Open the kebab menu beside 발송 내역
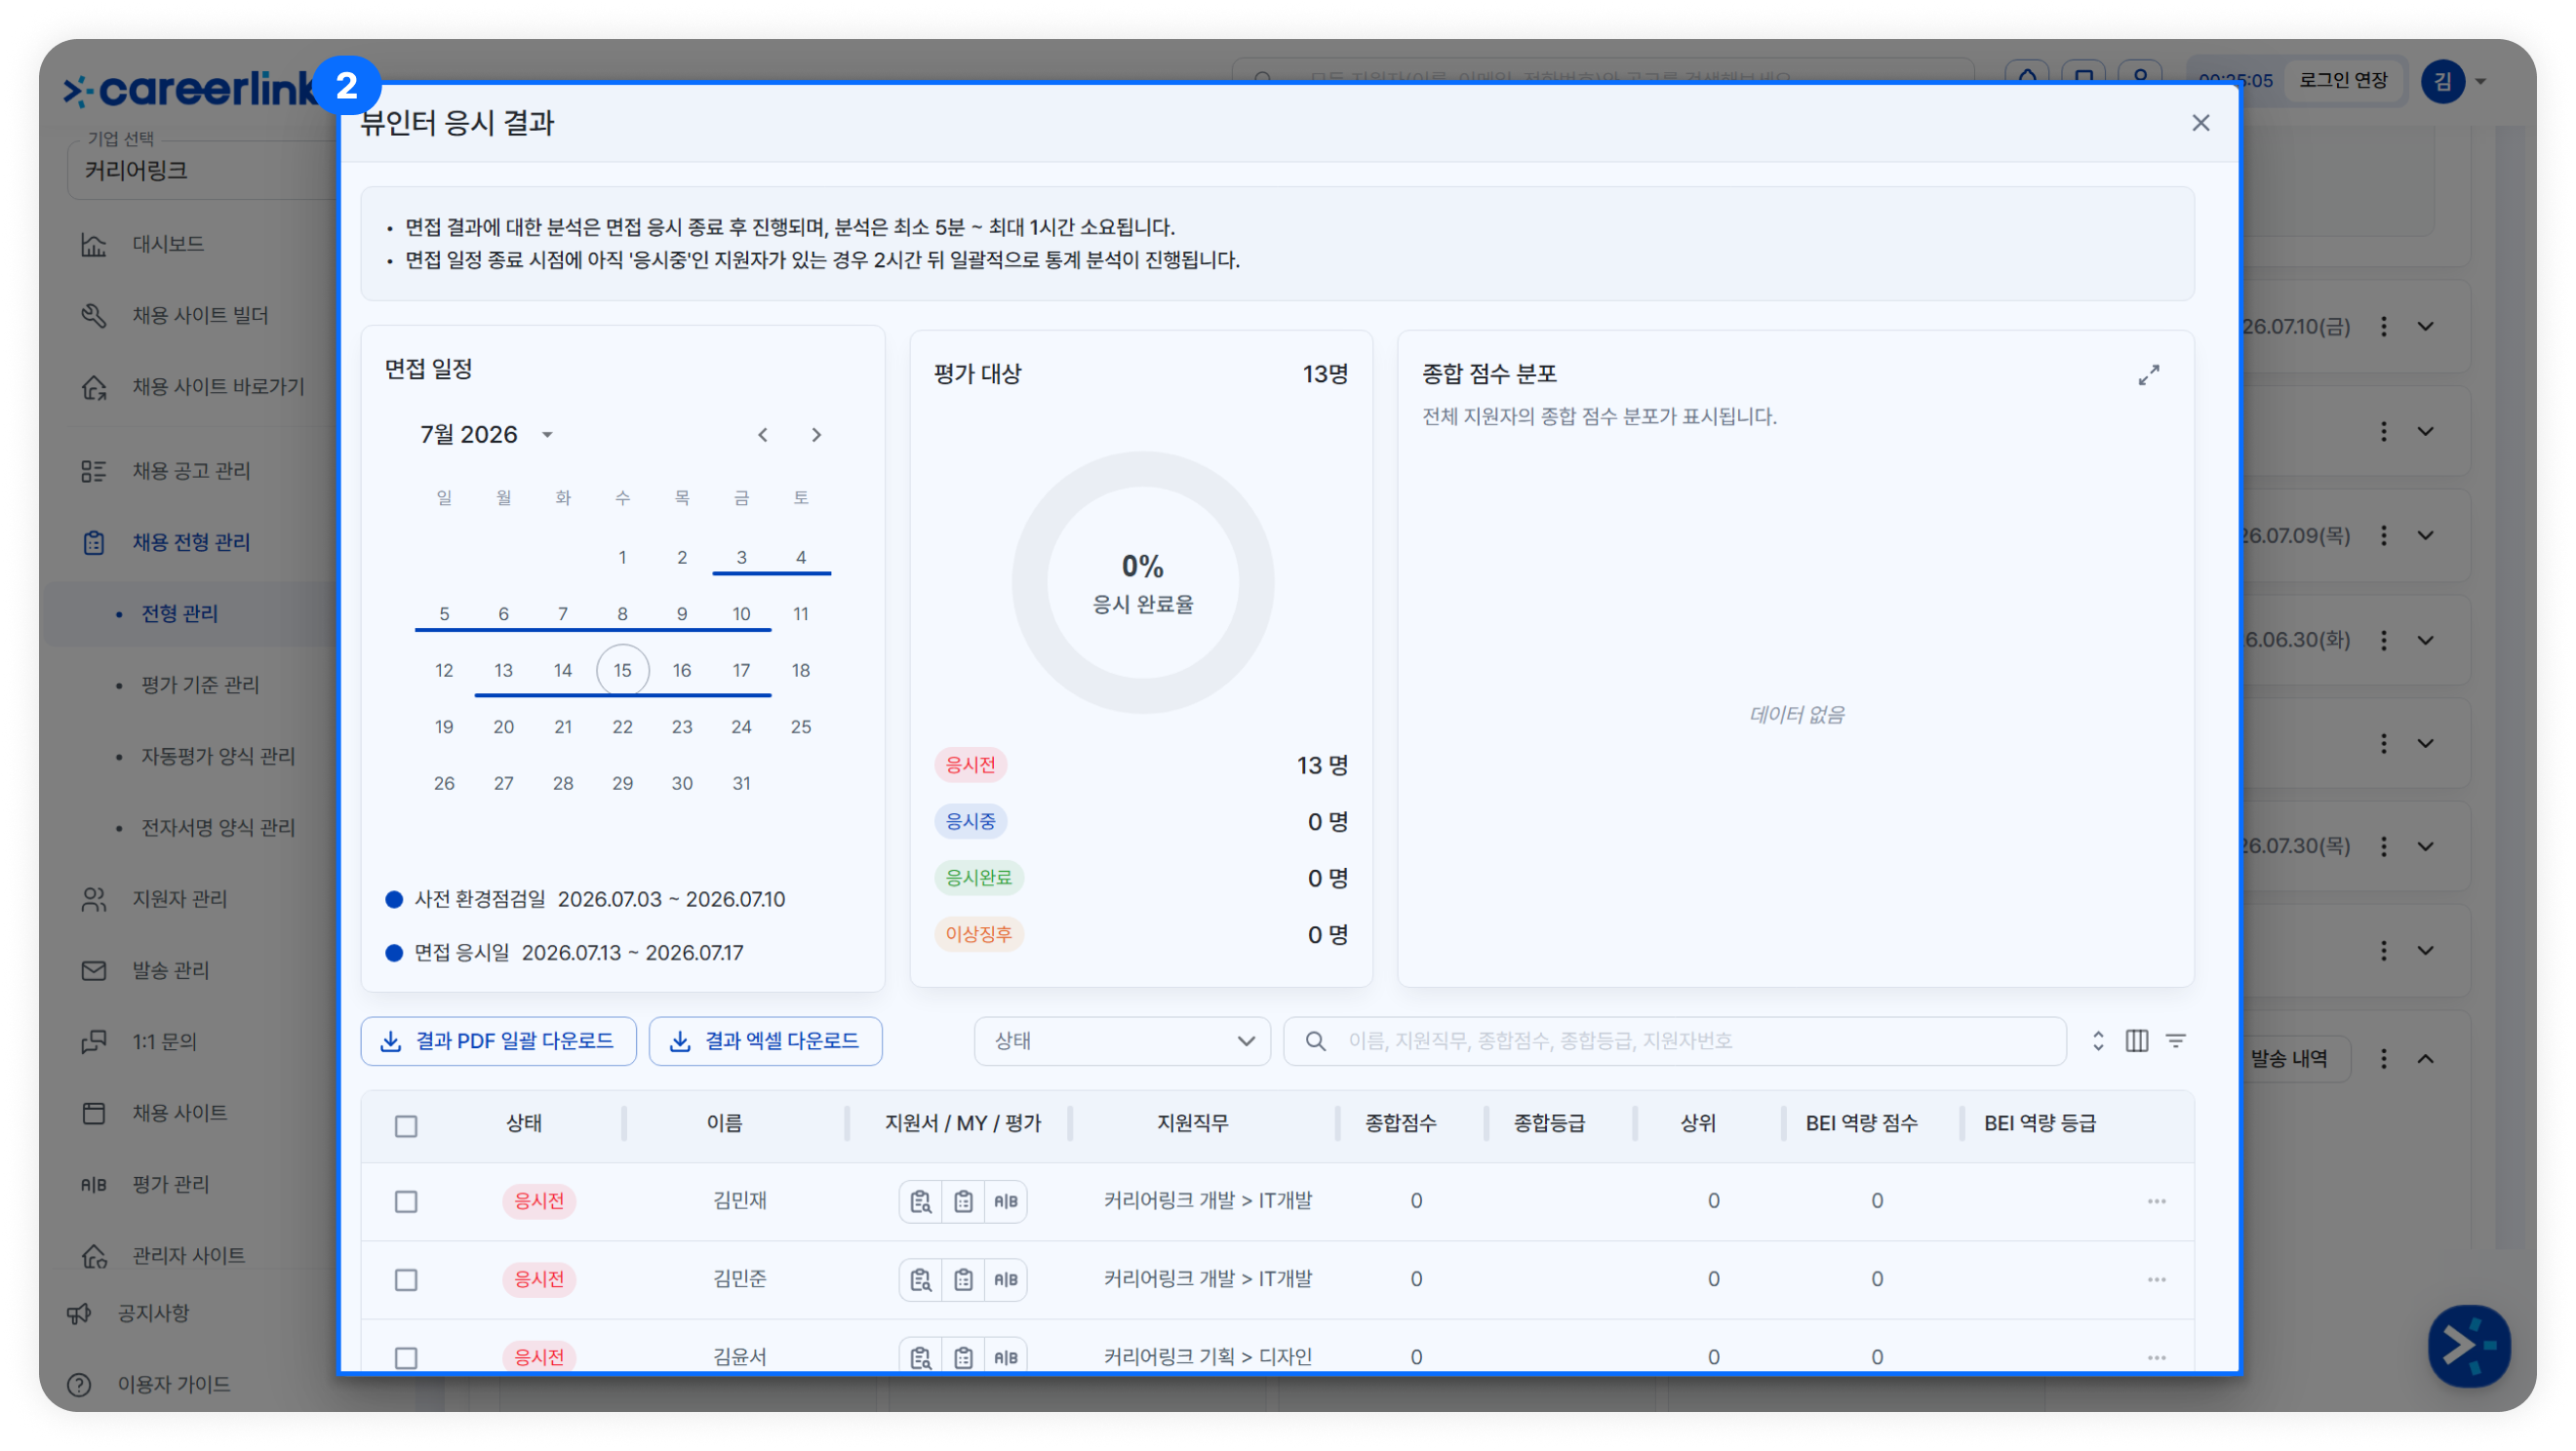 [x=2384, y=1058]
